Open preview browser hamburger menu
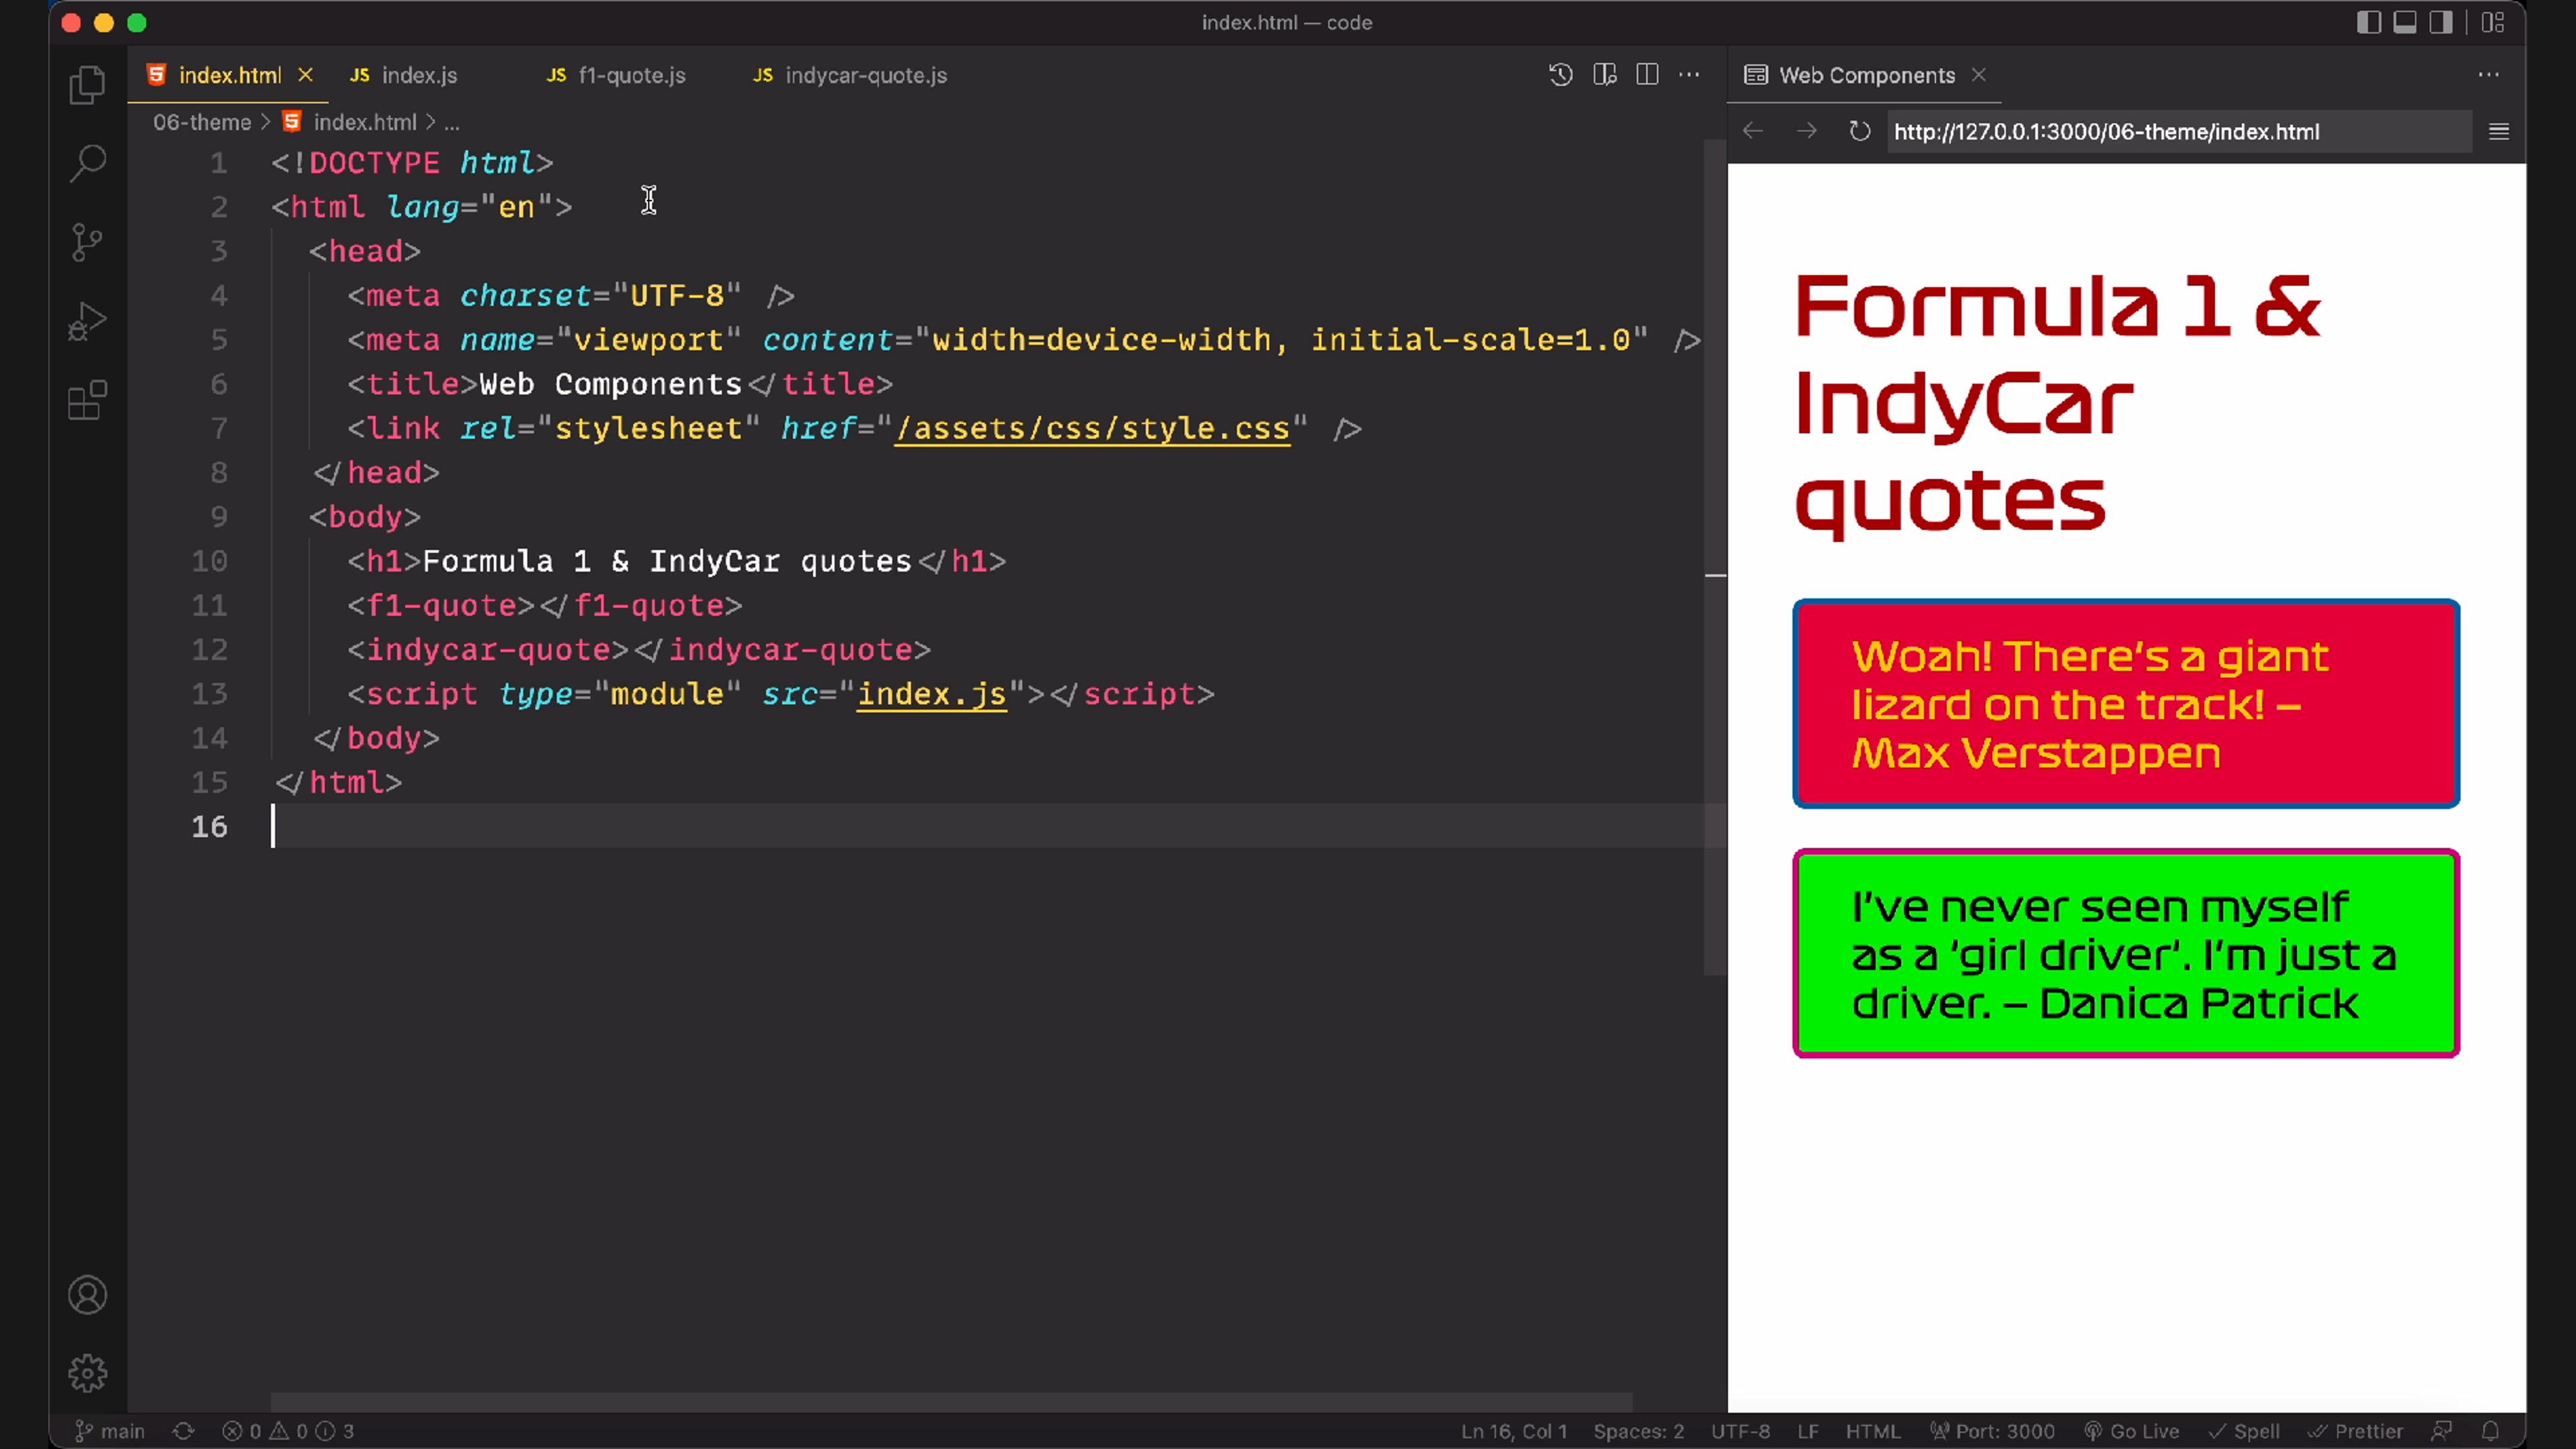 pyautogui.click(x=2498, y=131)
